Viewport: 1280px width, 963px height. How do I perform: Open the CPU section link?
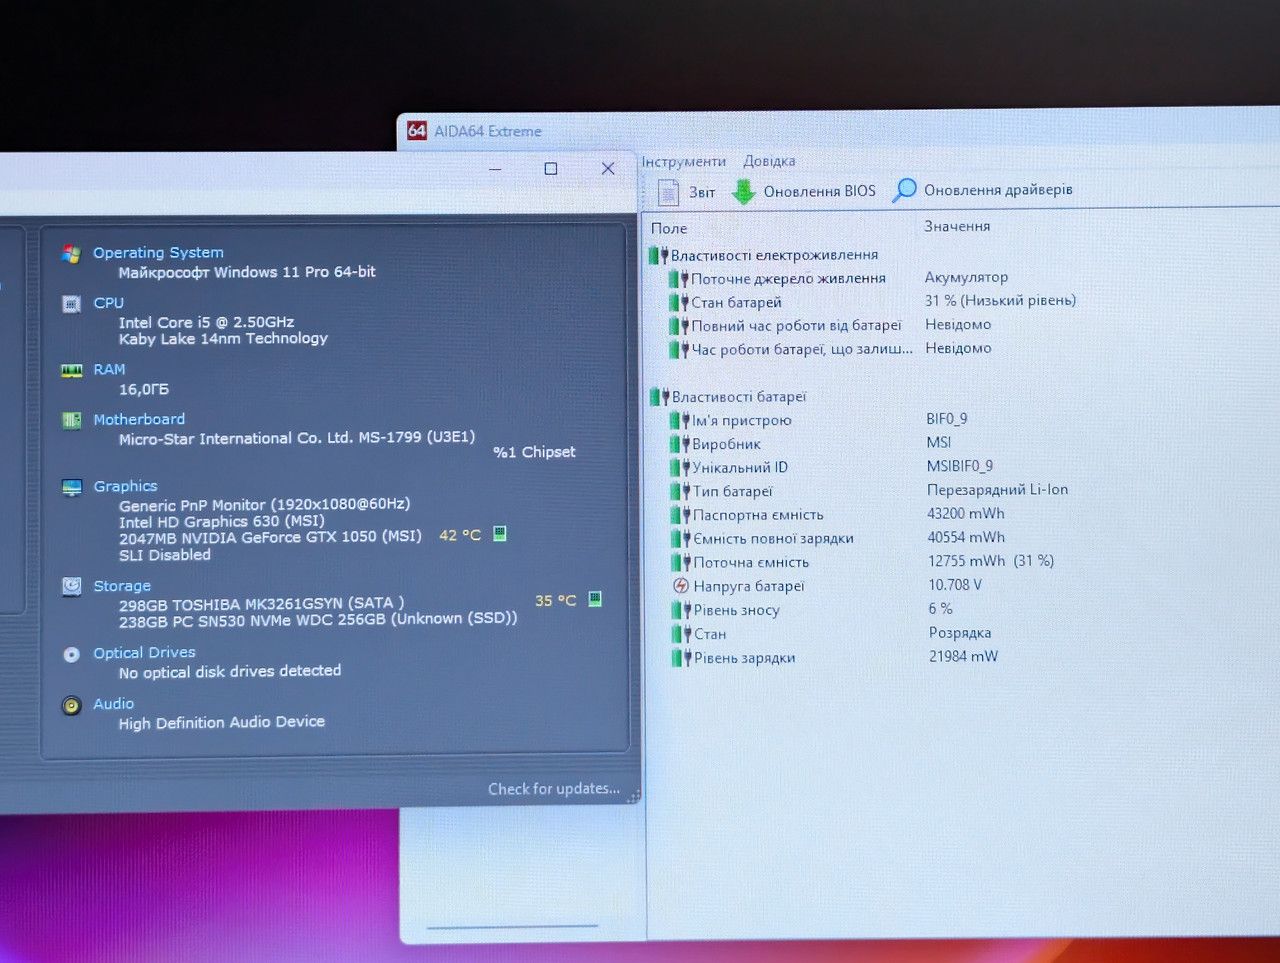pyautogui.click(x=109, y=303)
